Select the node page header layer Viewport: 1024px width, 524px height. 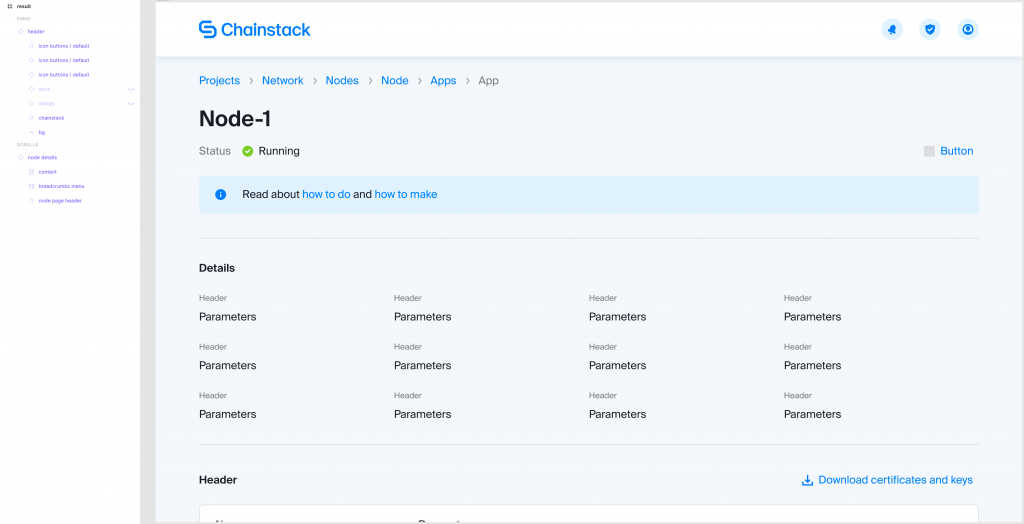click(60, 201)
